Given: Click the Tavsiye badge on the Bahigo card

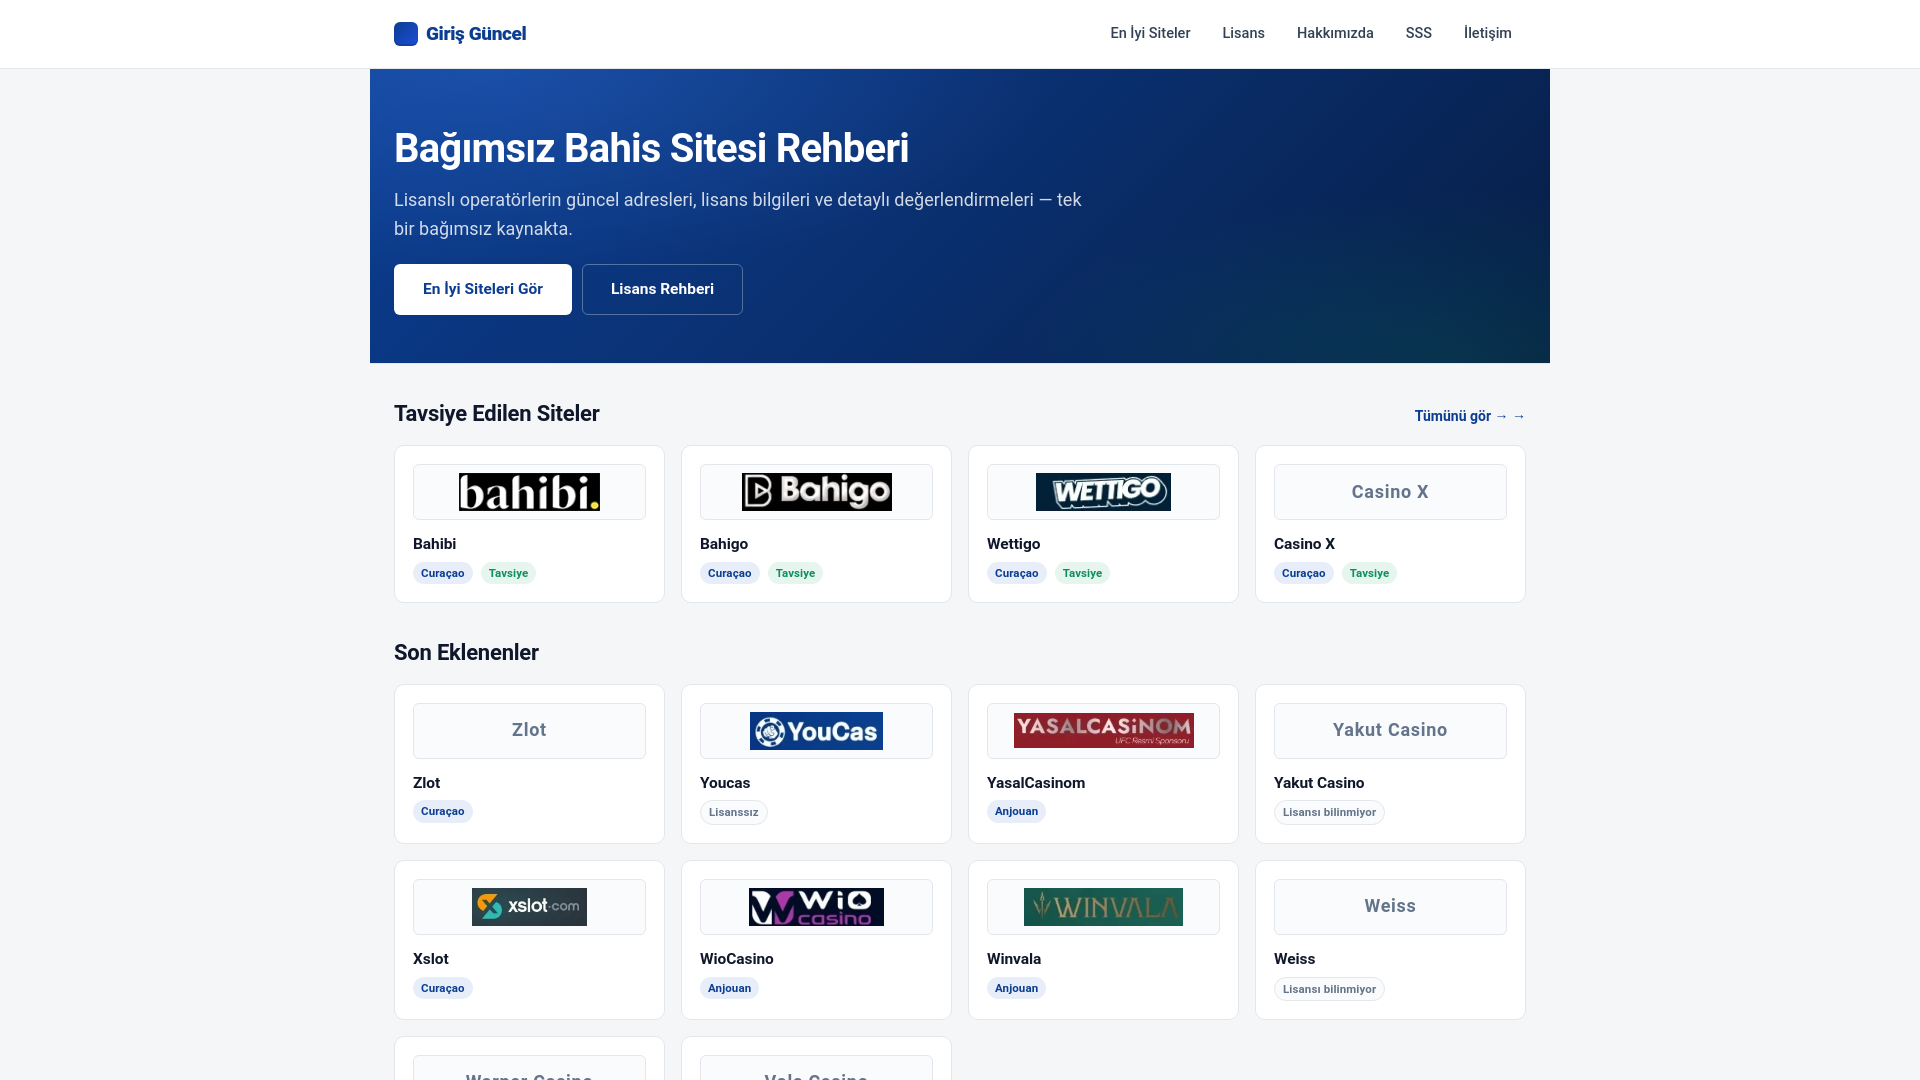Looking at the screenshot, I should click(x=795, y=573).
